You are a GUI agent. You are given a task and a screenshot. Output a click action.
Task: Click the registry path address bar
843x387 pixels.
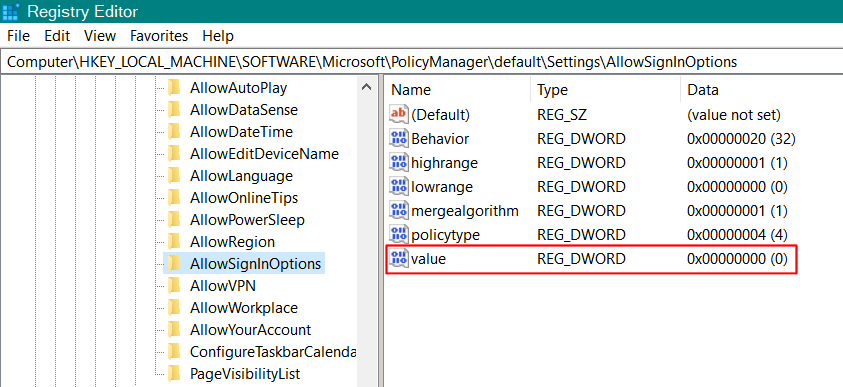422,61
